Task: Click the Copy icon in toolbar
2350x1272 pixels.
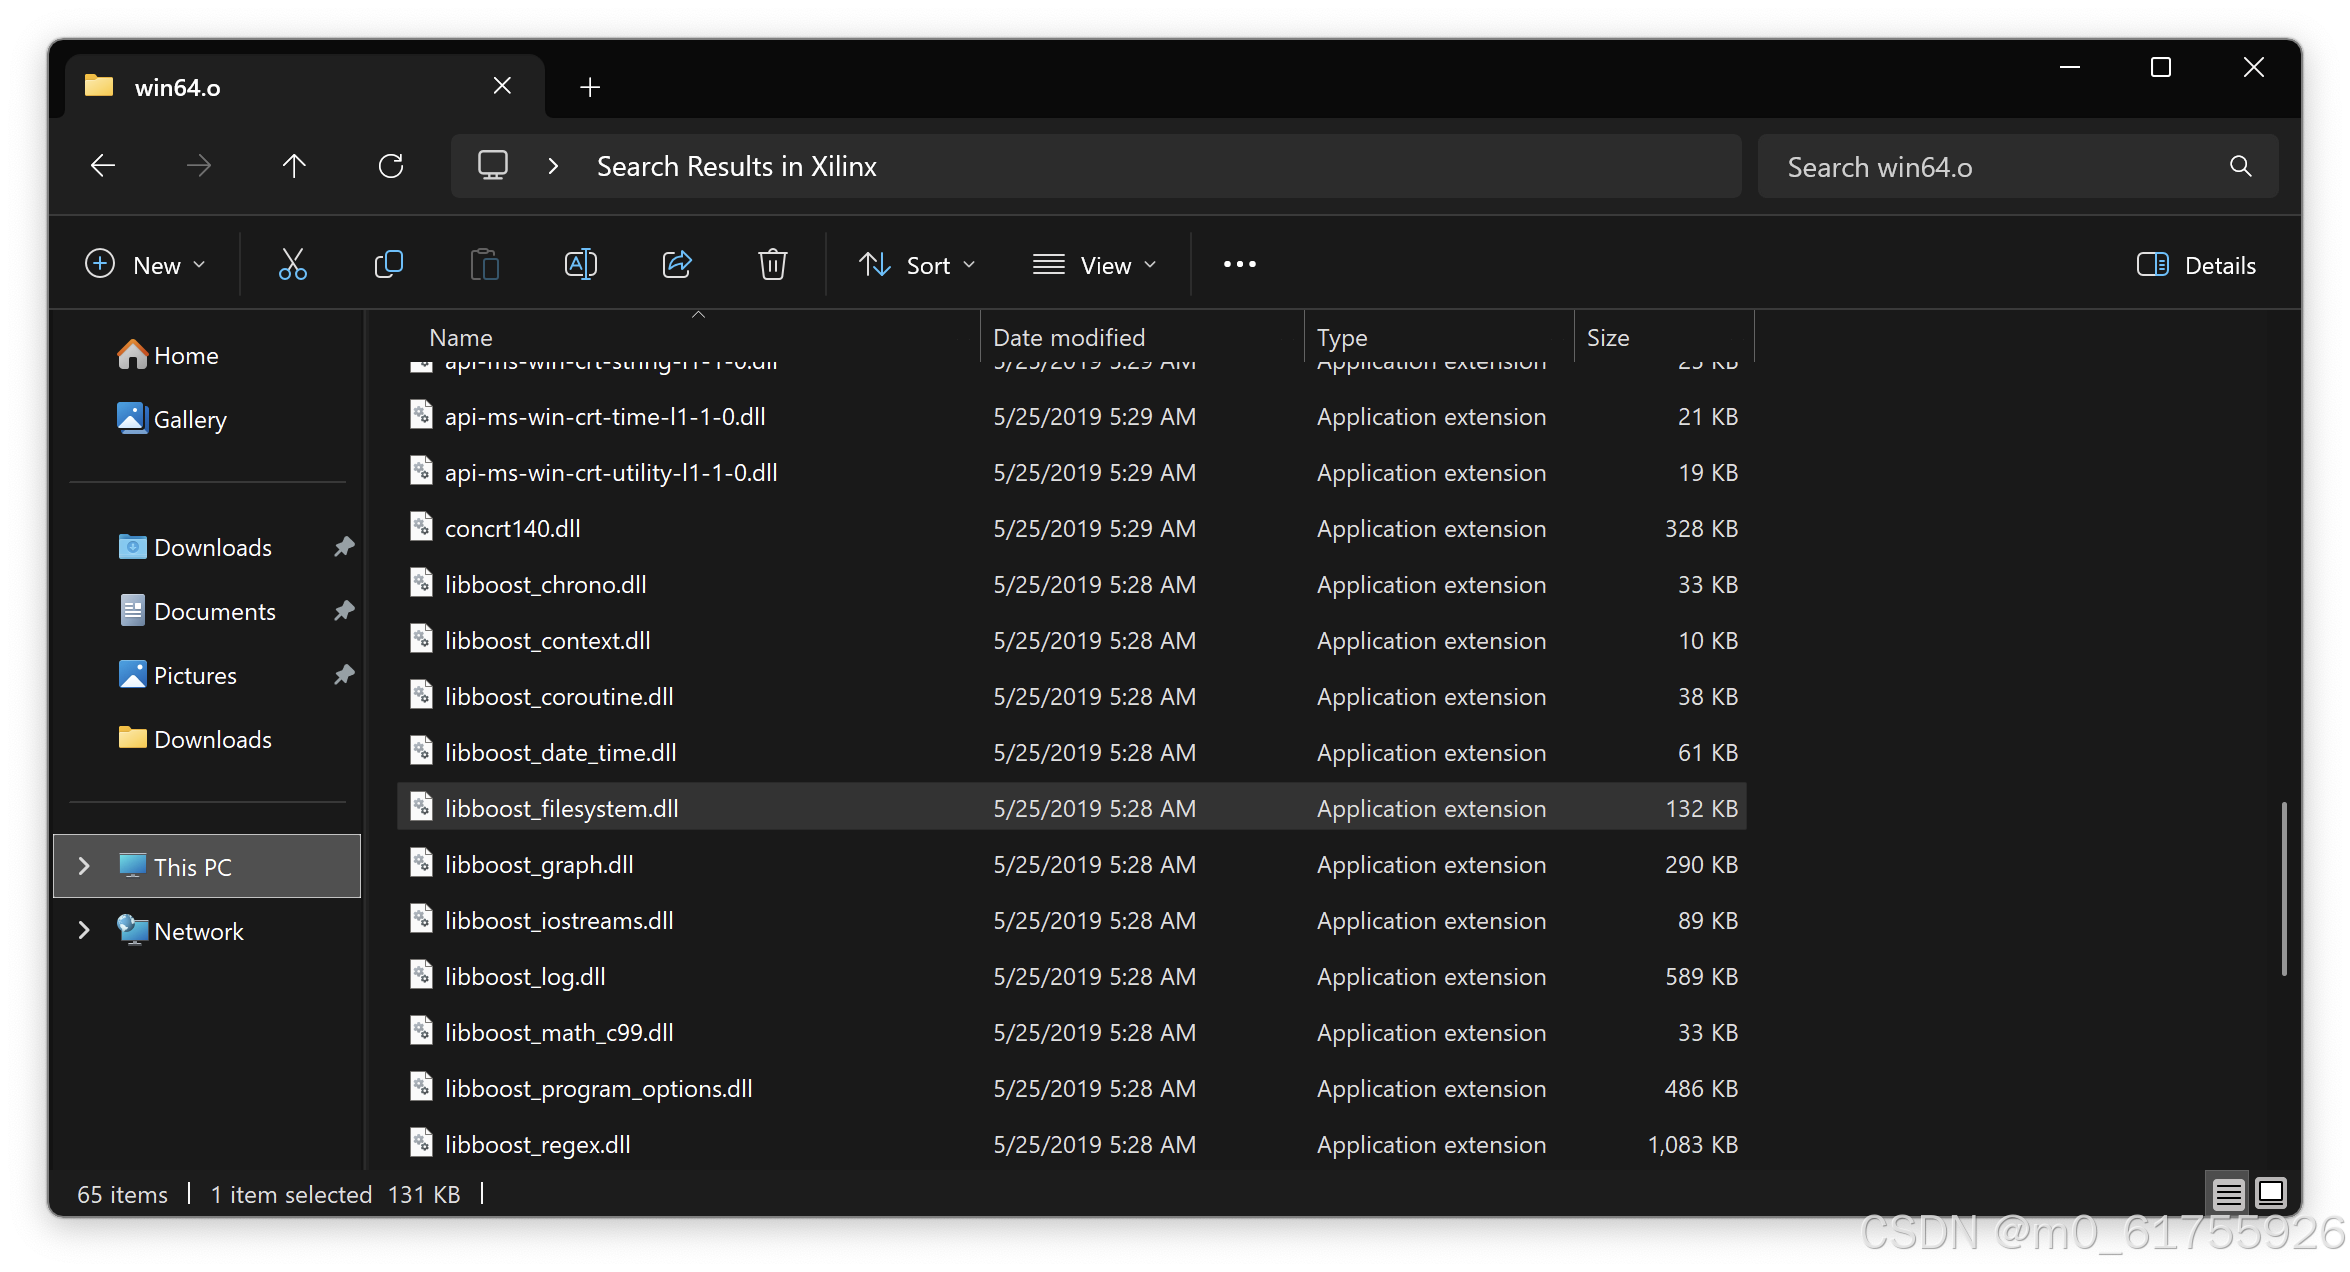Action: [388, 265]
